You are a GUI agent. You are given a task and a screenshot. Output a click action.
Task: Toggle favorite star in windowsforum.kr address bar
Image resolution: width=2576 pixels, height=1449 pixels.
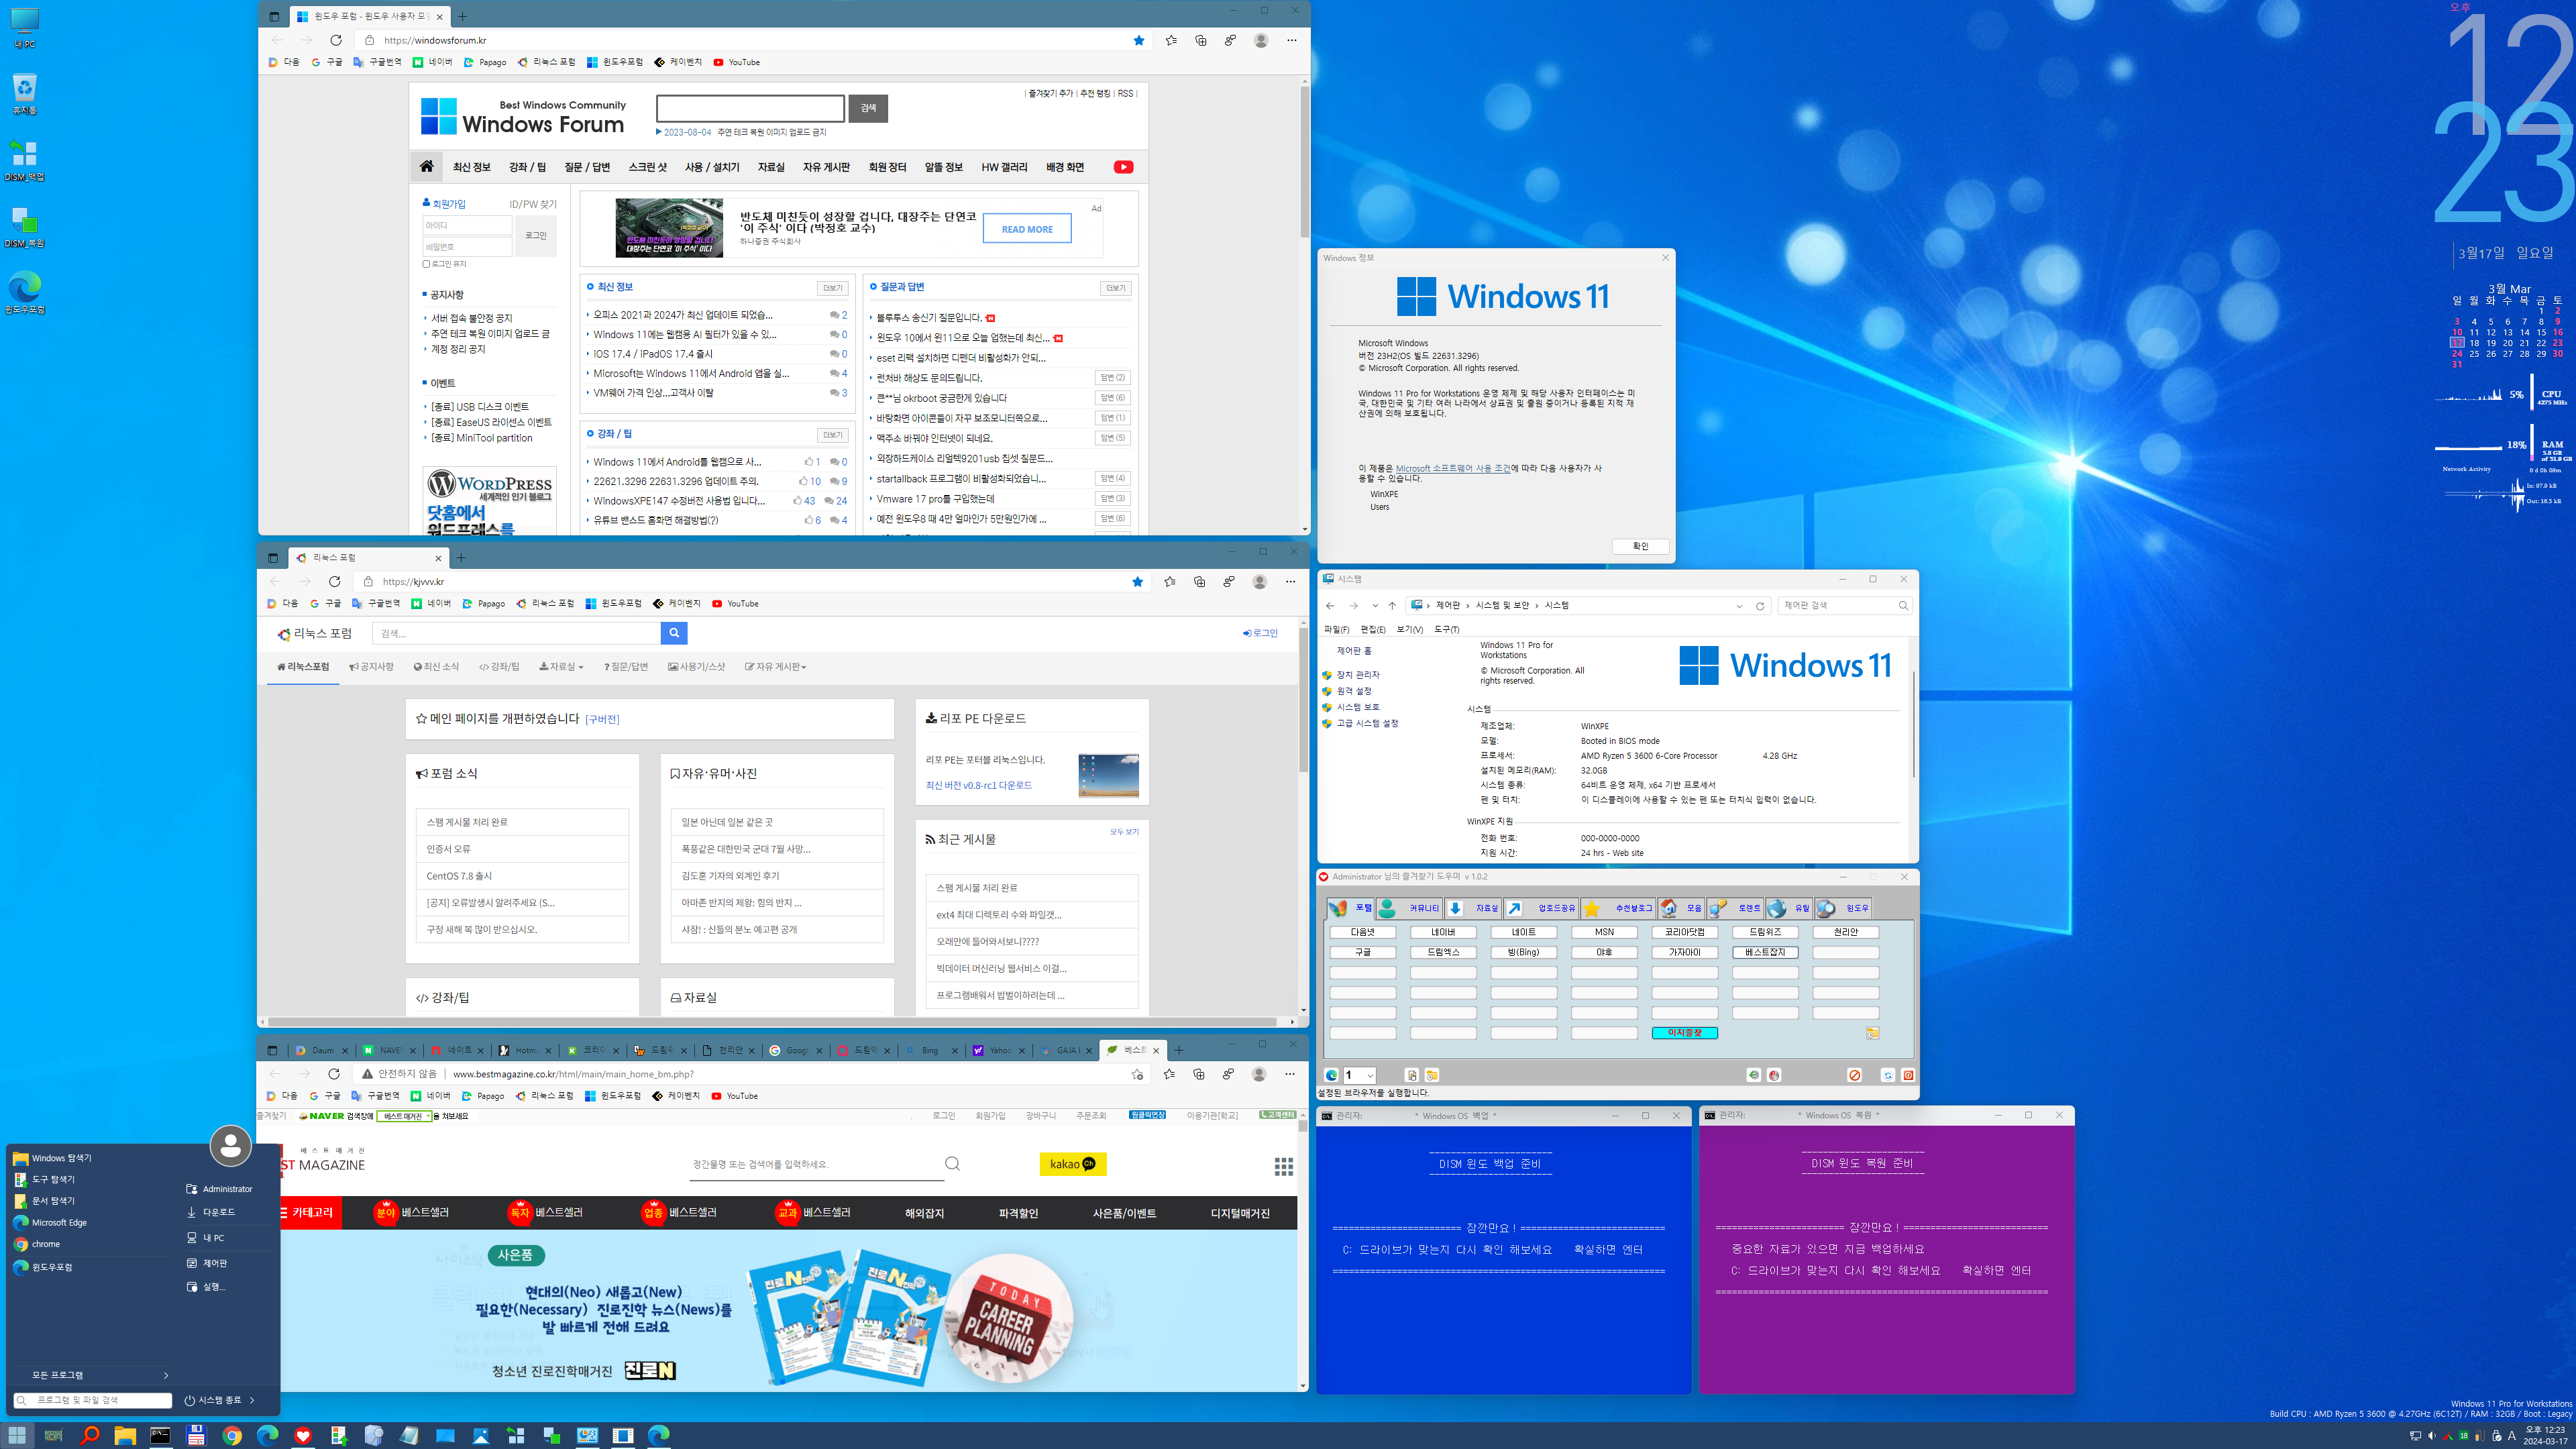(1139, 40)
